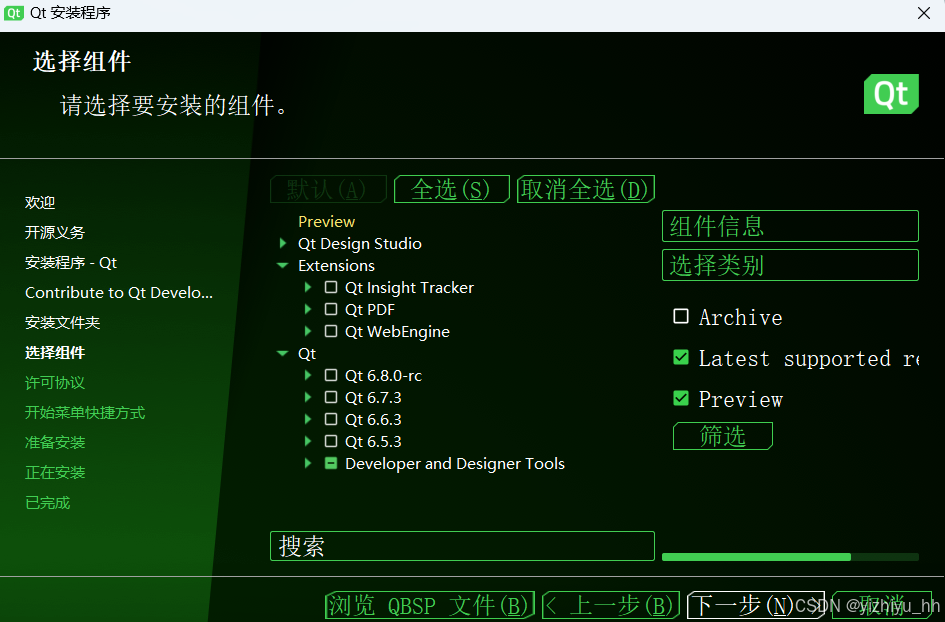The width and height of the screenshot is (945, 622).
Task: Expand the Qt 6.6.3 node
Action: coord(308,419)
